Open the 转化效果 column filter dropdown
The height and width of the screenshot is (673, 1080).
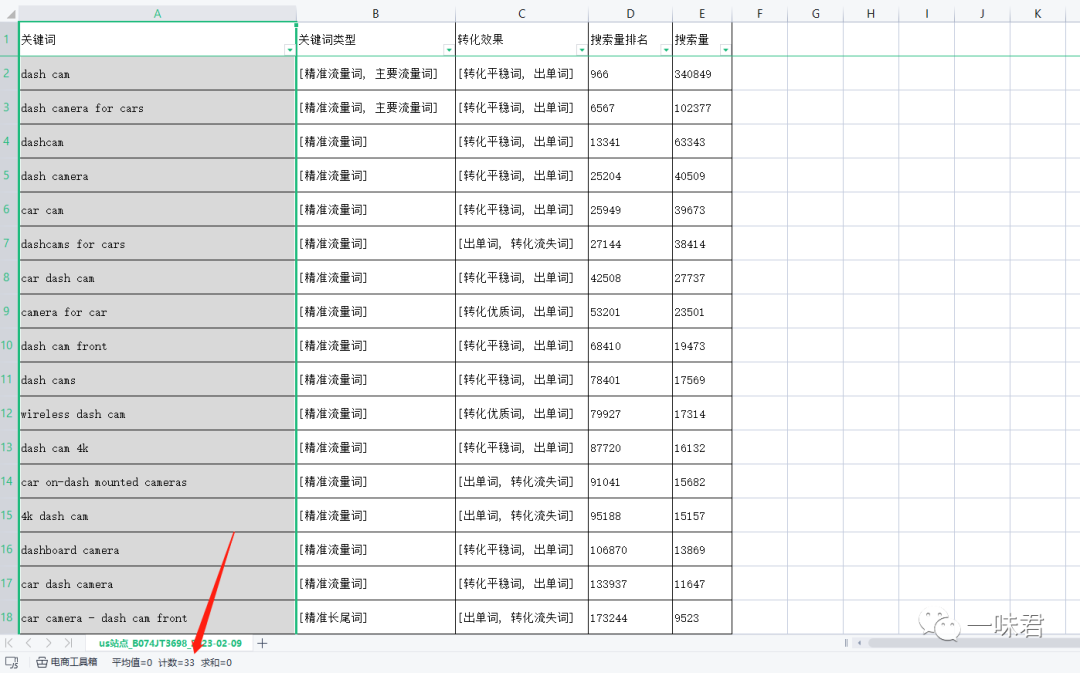[582, 50]
